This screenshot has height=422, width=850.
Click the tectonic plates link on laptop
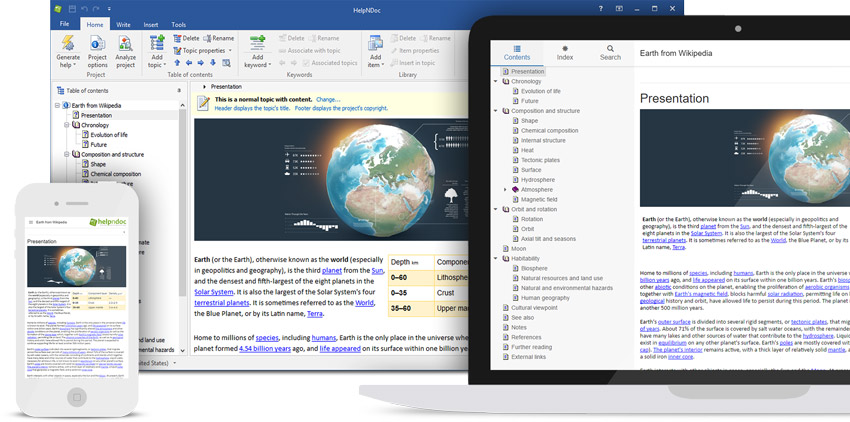coord(809,322)
